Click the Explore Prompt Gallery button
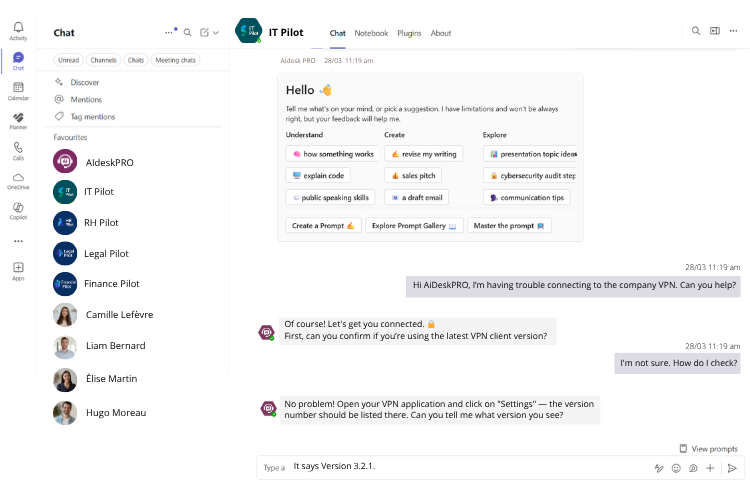The height and width of the screenshot is (500, 750). click(414, 226)
